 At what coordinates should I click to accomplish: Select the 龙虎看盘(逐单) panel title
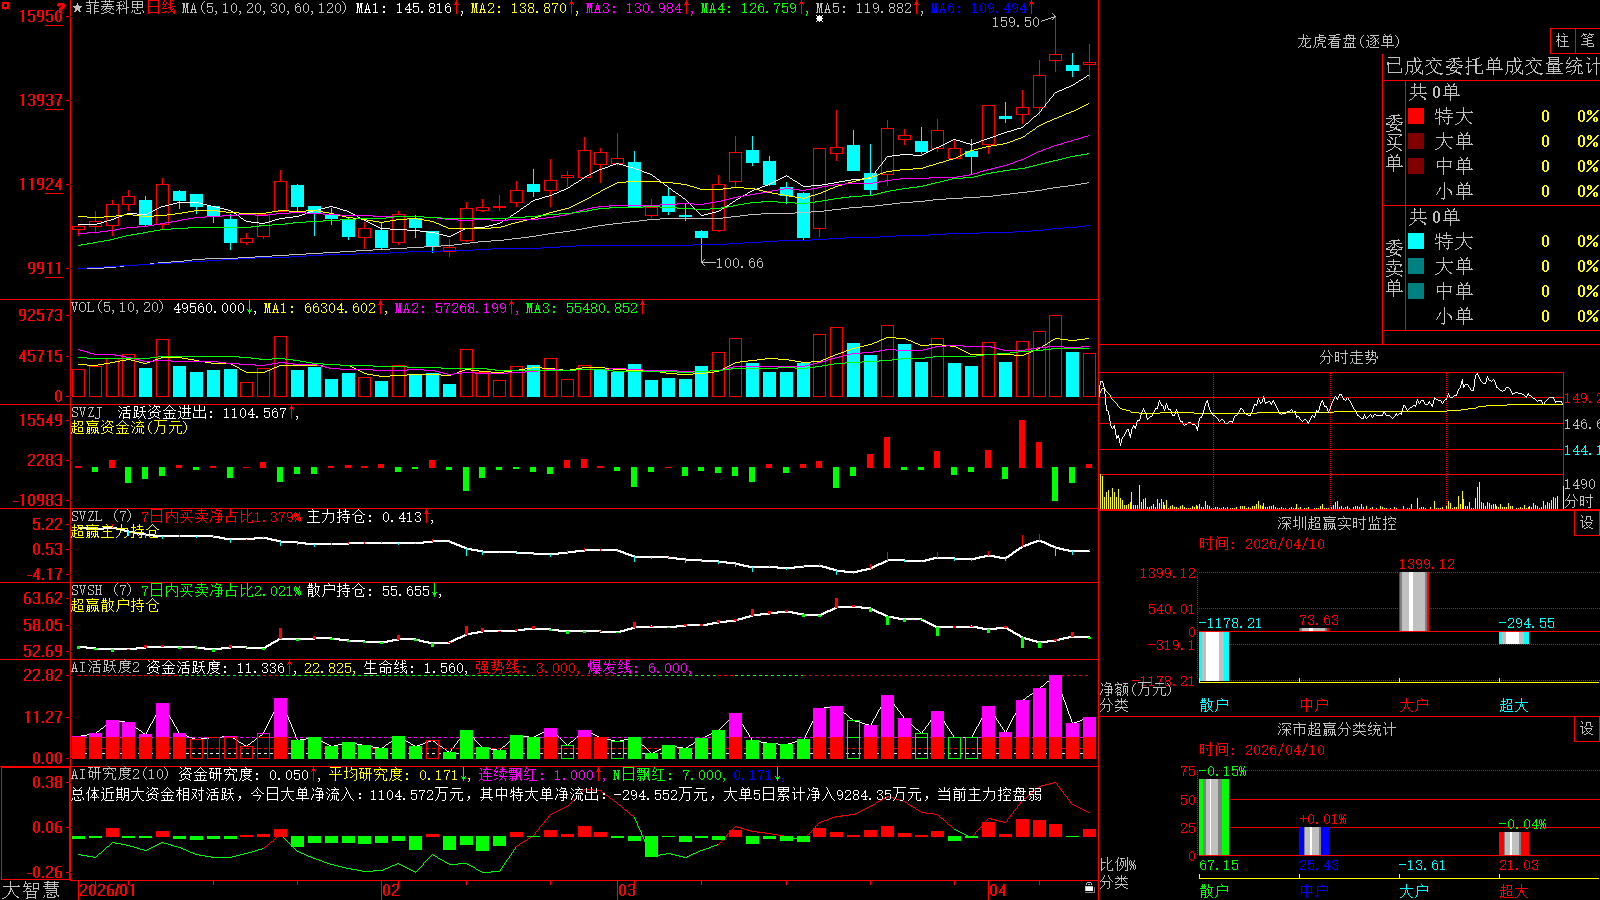(x=1348, y=41)
